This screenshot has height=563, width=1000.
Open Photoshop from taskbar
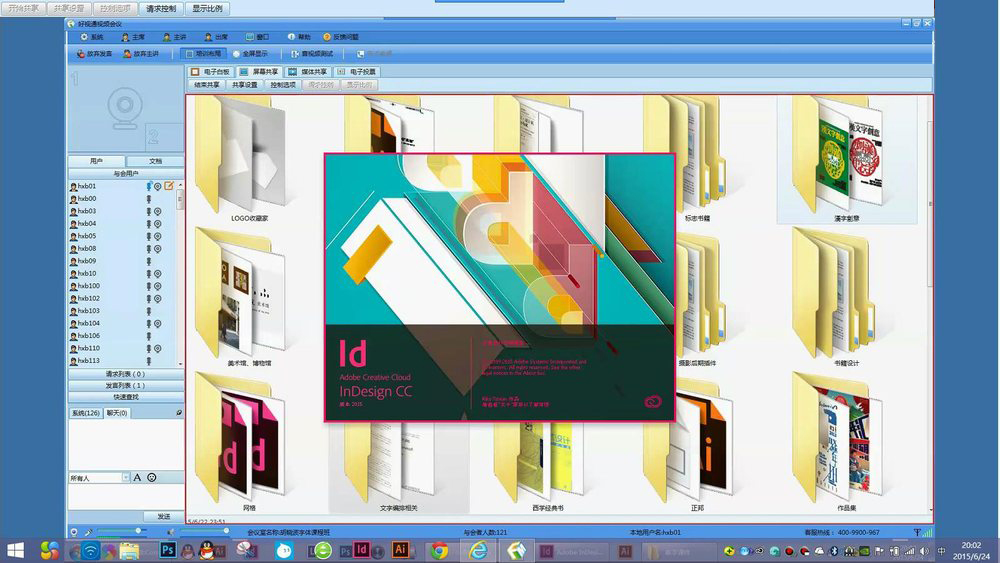coord(168,550)
